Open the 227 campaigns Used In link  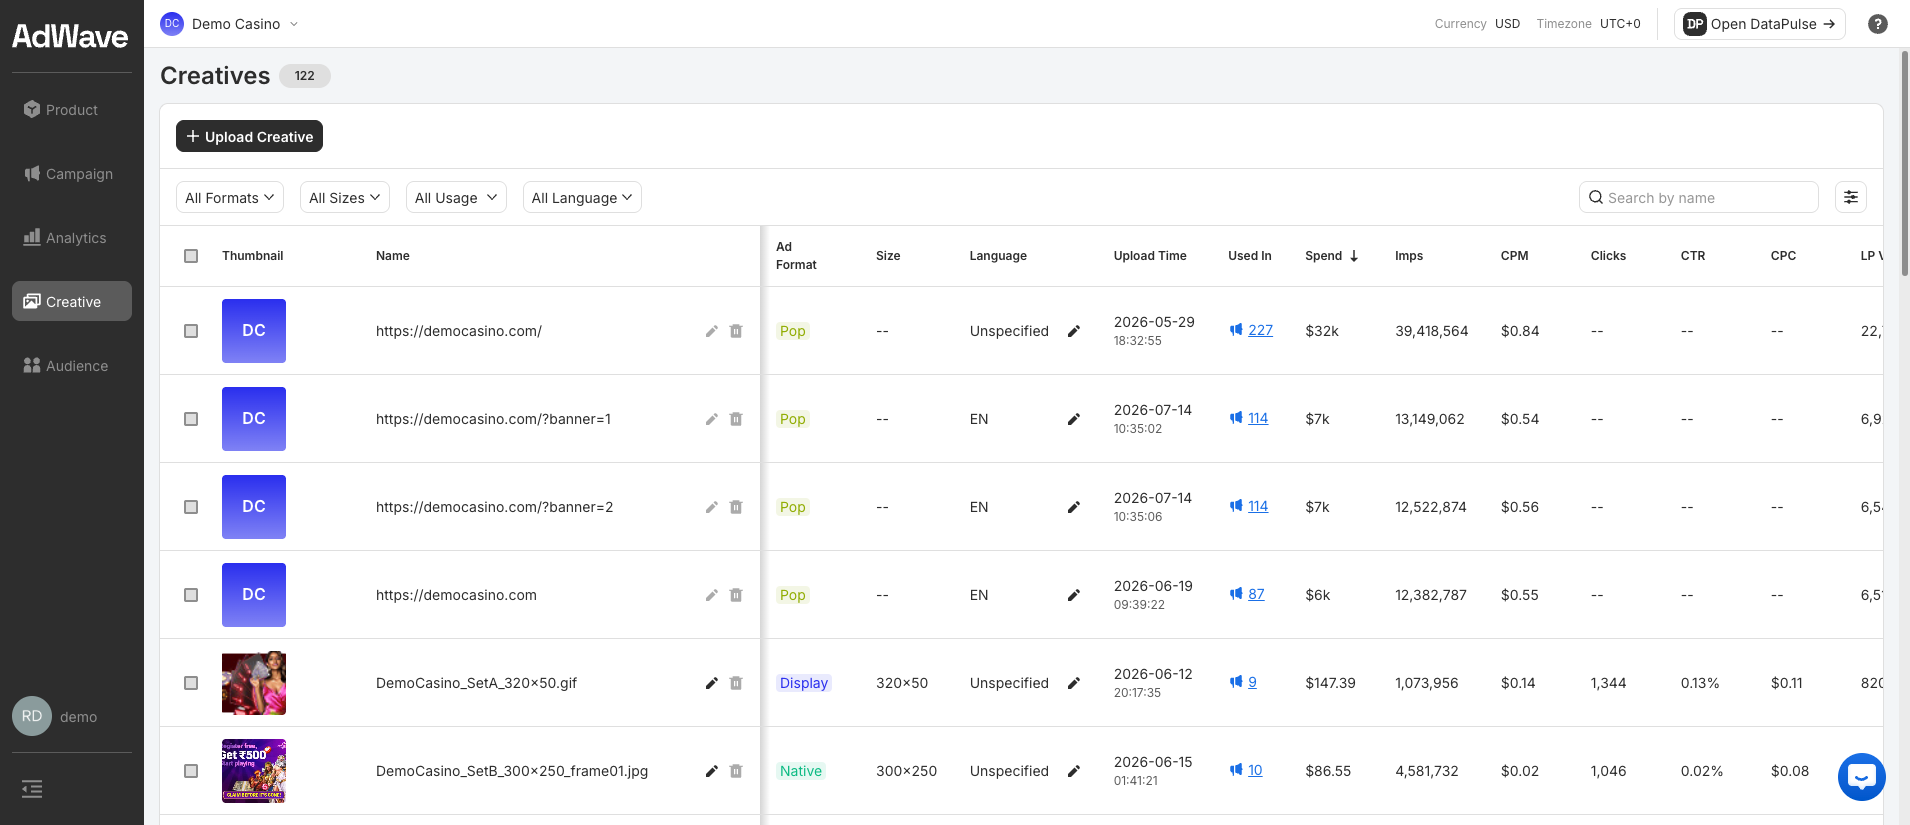pyautogui.click(x=1260, y=330)
